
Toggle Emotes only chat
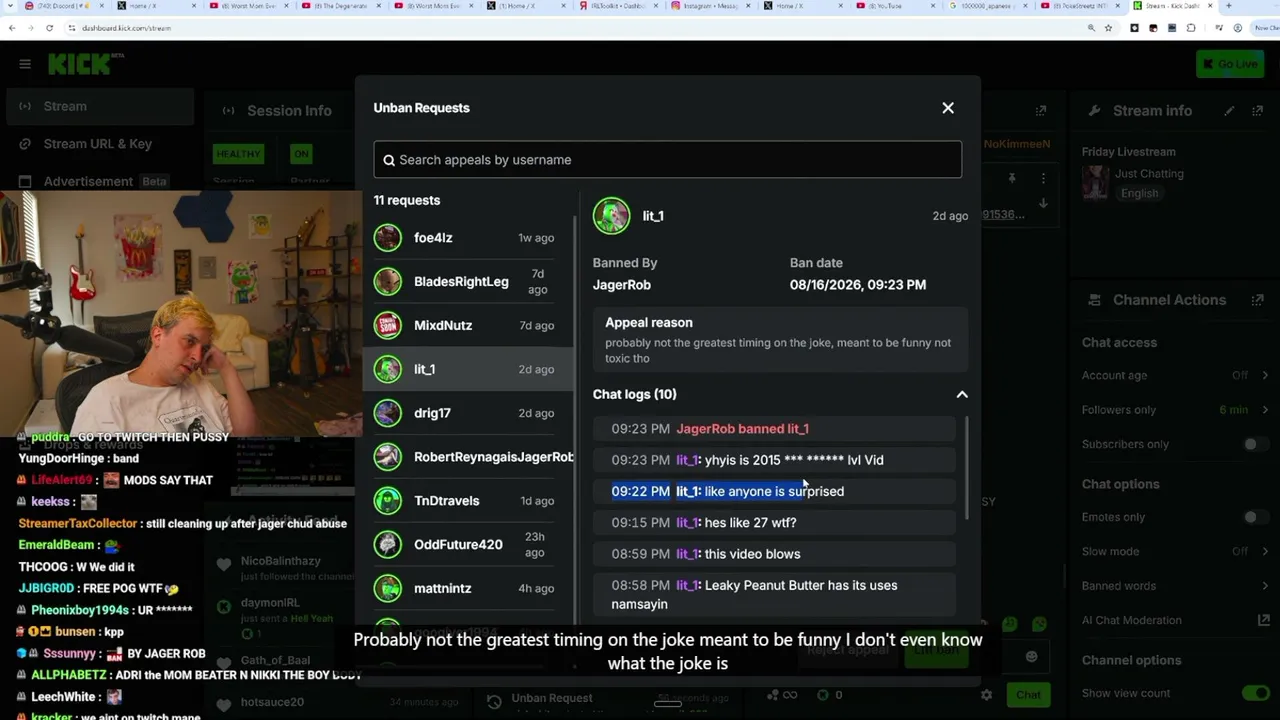tap(1255, 517)
